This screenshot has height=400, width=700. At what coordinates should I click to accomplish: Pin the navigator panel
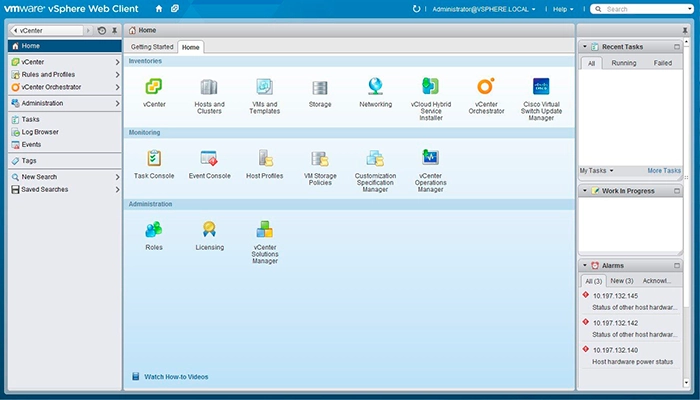click(x=115, y=30)
